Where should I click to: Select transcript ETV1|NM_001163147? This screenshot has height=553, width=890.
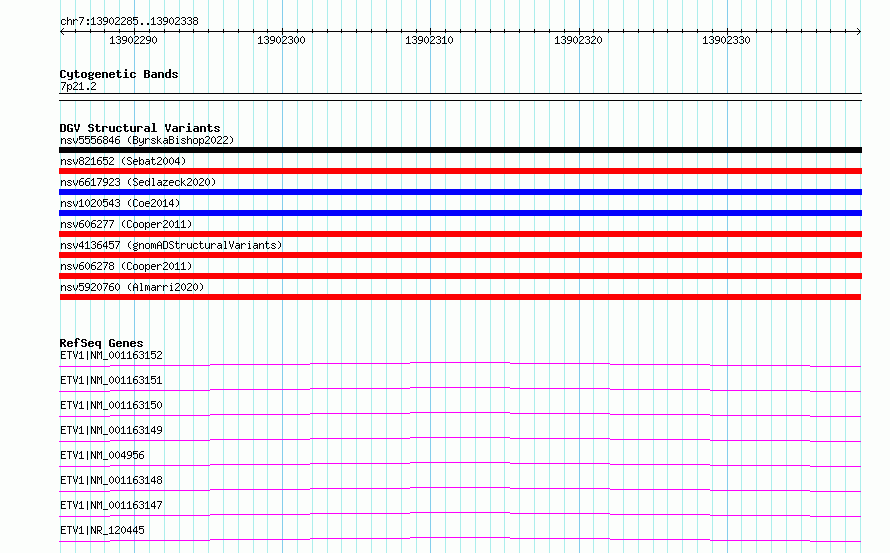click(x=111, y=505)
